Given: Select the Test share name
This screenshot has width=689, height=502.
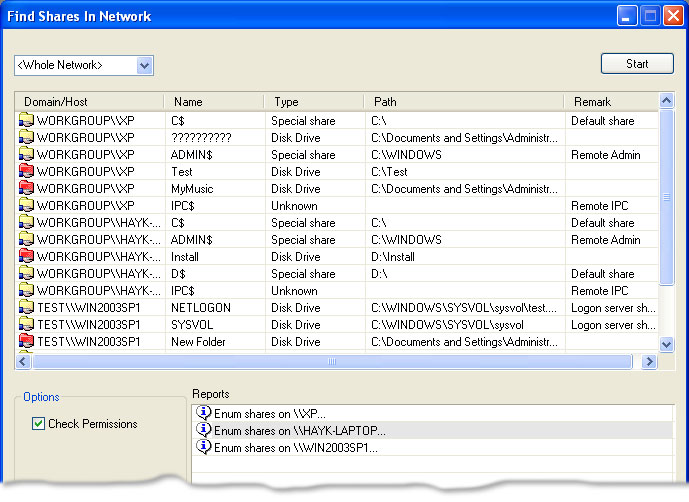Looking at the screenshot, I should click(181, 171).
